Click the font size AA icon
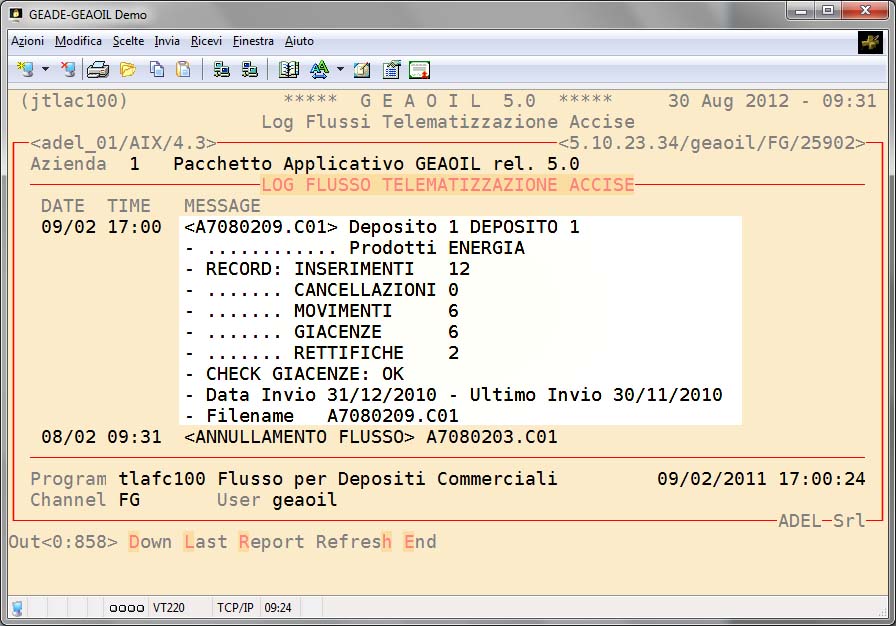896x626 pixels. [319, 69]
